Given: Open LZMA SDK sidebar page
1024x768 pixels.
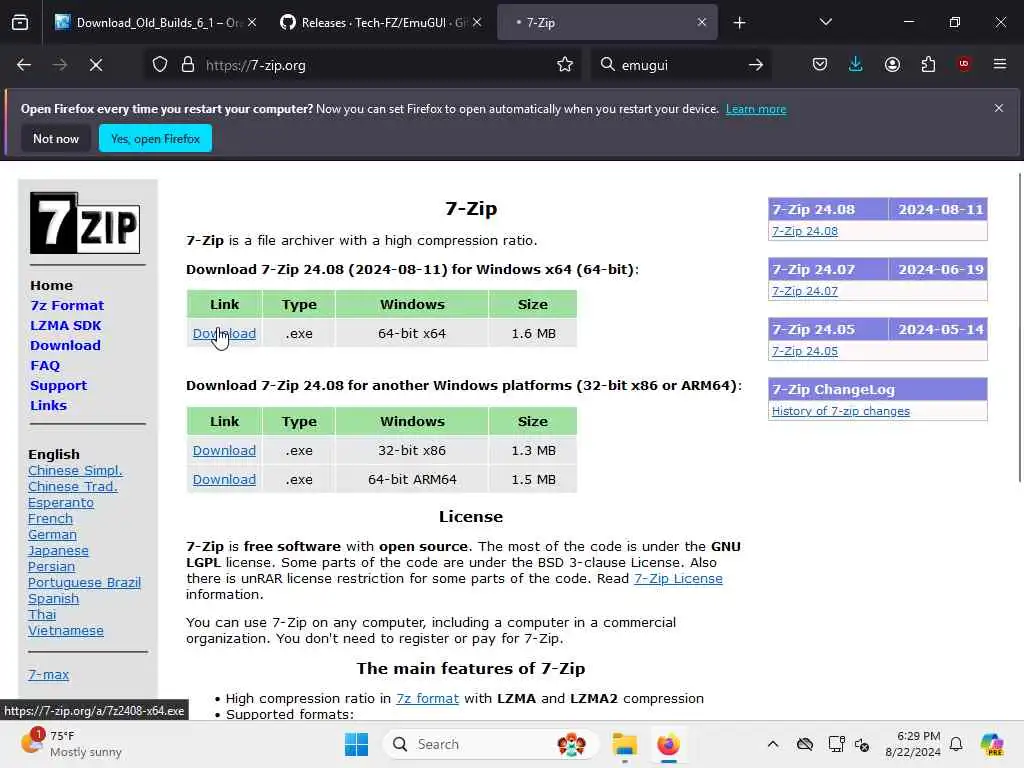Looking at the screenshot, I should (x=65, y=325).
